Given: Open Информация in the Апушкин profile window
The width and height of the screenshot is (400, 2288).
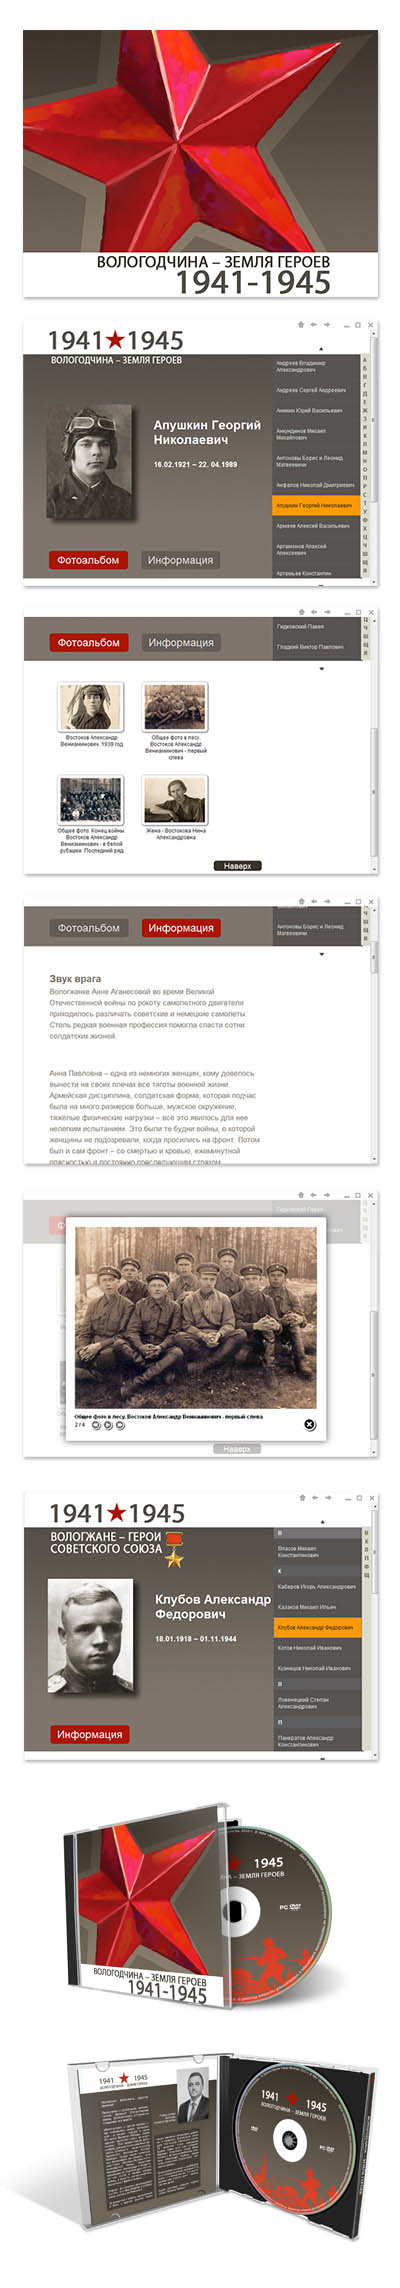Looking at the screenshot, I should click(x=180, y=560).
